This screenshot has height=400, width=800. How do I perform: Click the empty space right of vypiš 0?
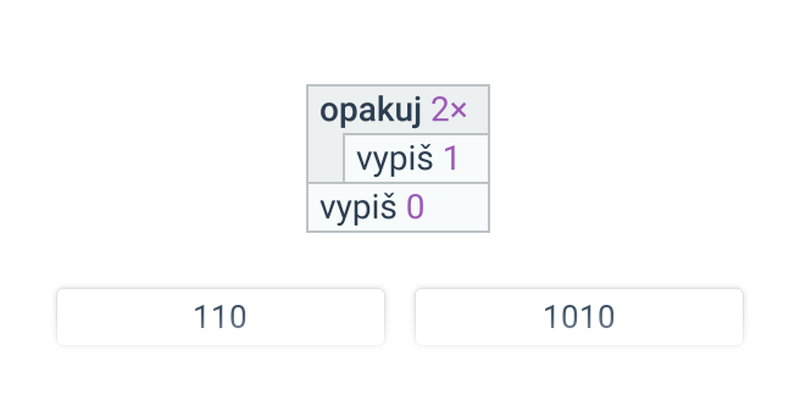coord(456,208)
